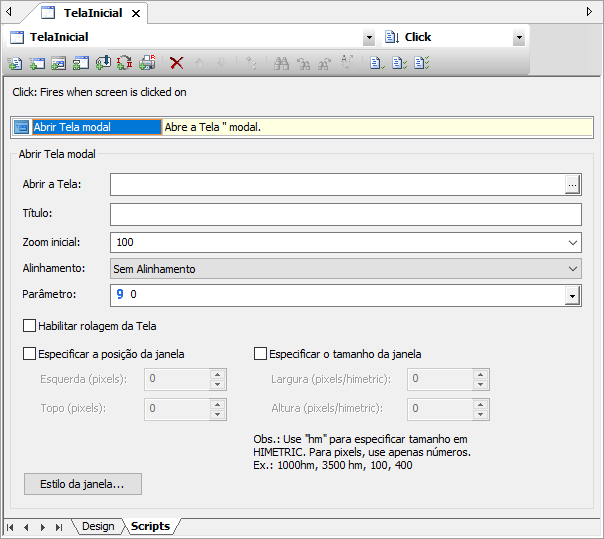Open the TelaInicial object dropdown
This screenshot has height=539, width=604.
point(369,37)
